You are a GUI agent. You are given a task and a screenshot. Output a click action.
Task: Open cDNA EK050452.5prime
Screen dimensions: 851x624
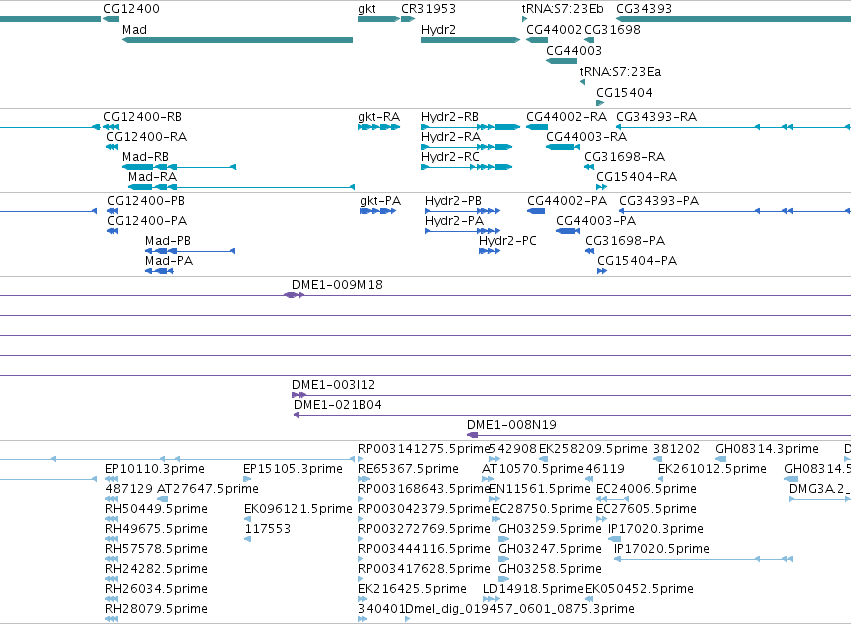click(x=639, y=589)
